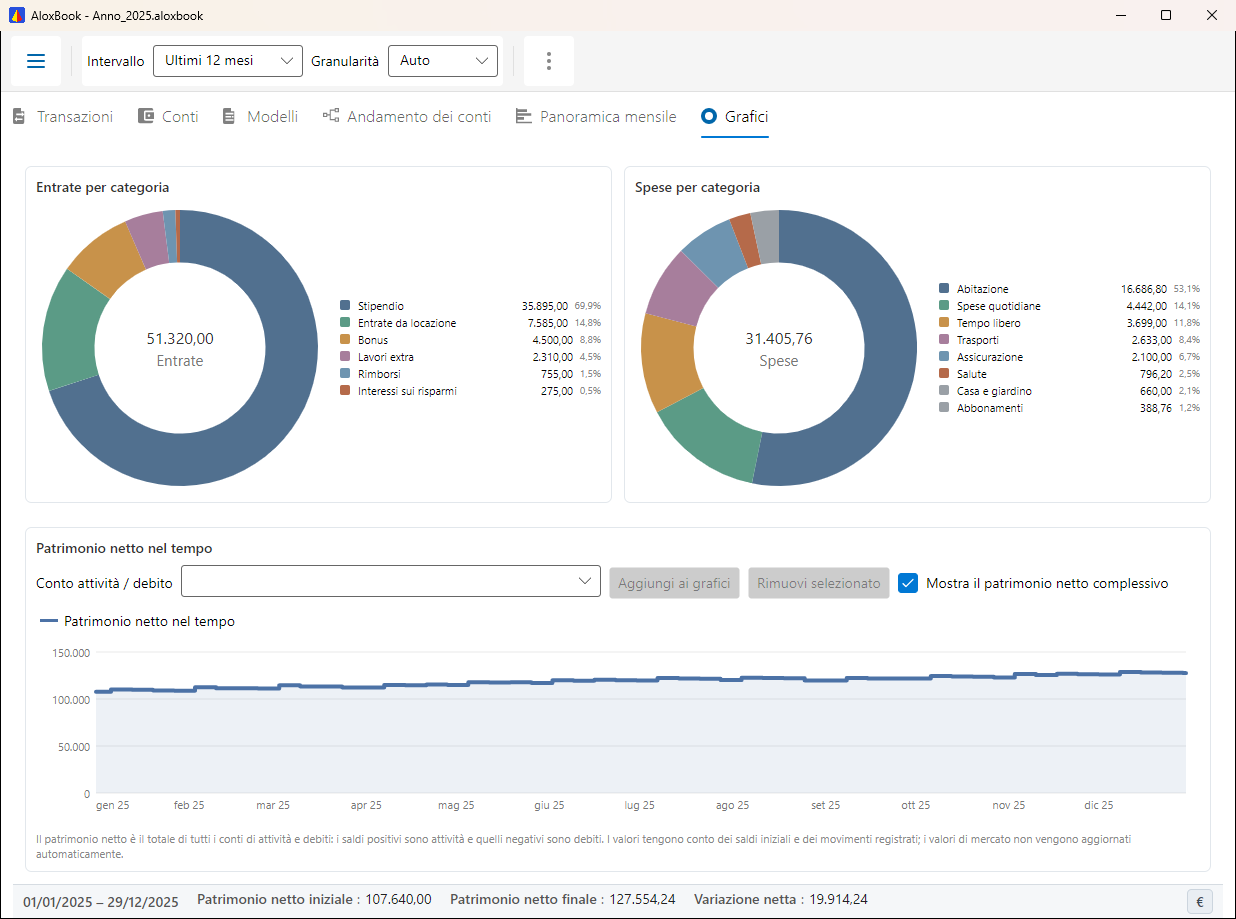Screen dimensions: 1236x919
Task: Click the Panoramica mensile bars icon
Action: point(523,116)
